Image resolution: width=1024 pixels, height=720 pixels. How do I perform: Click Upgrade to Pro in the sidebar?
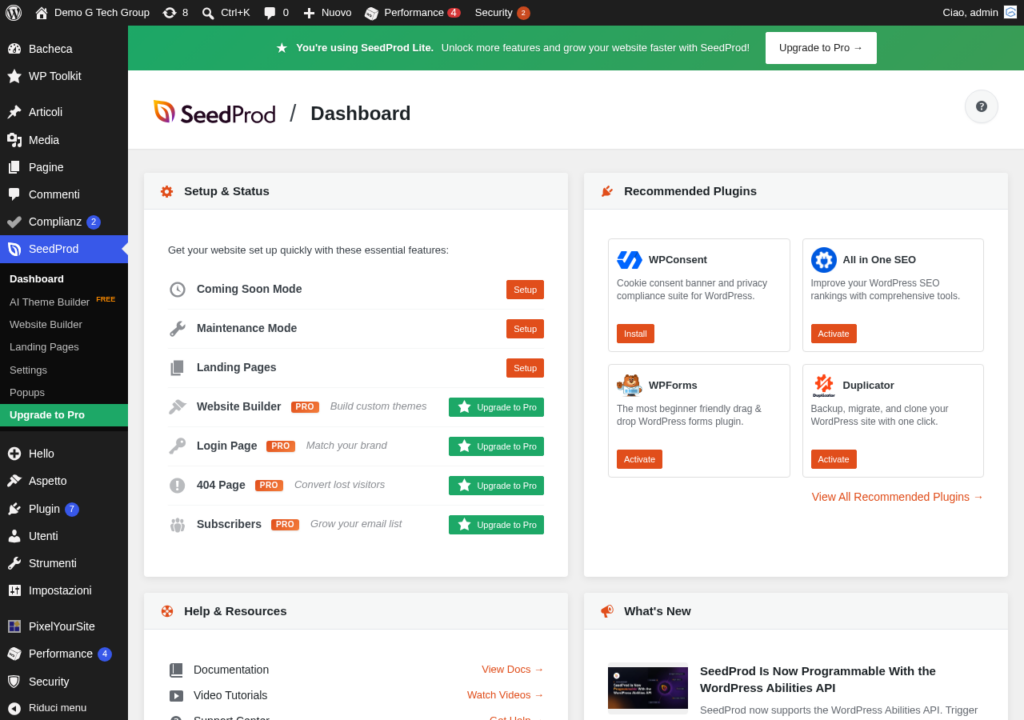click(x=64, y=415)
